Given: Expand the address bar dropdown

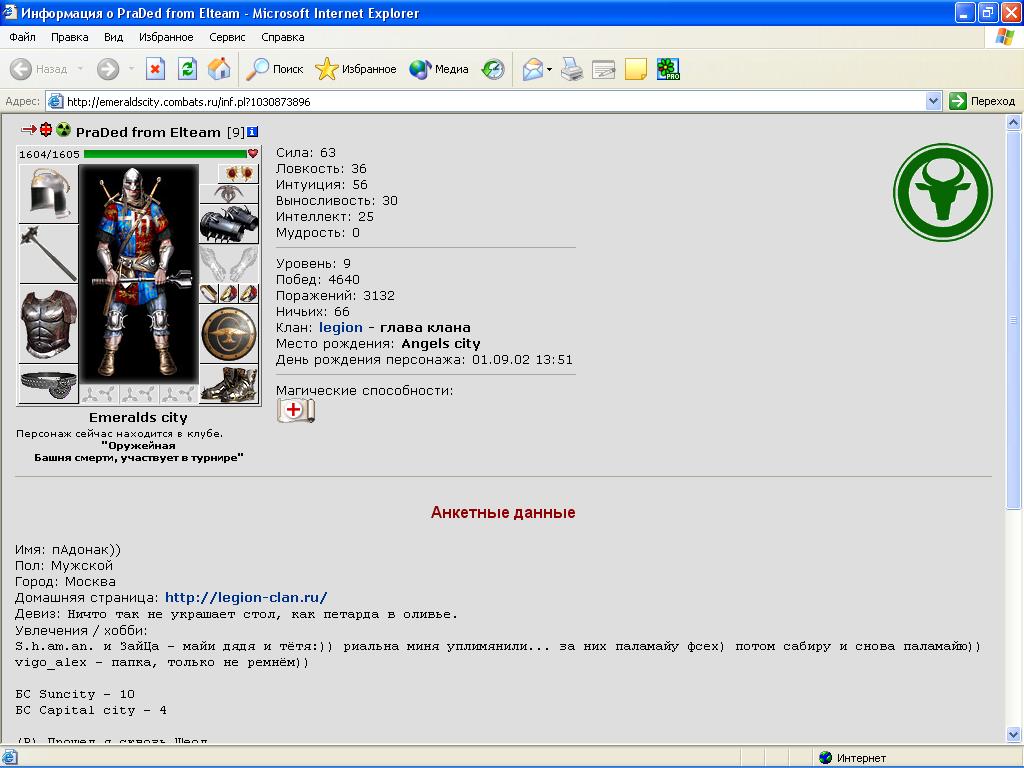Looking at the screenshot, I should coord(933,101).
